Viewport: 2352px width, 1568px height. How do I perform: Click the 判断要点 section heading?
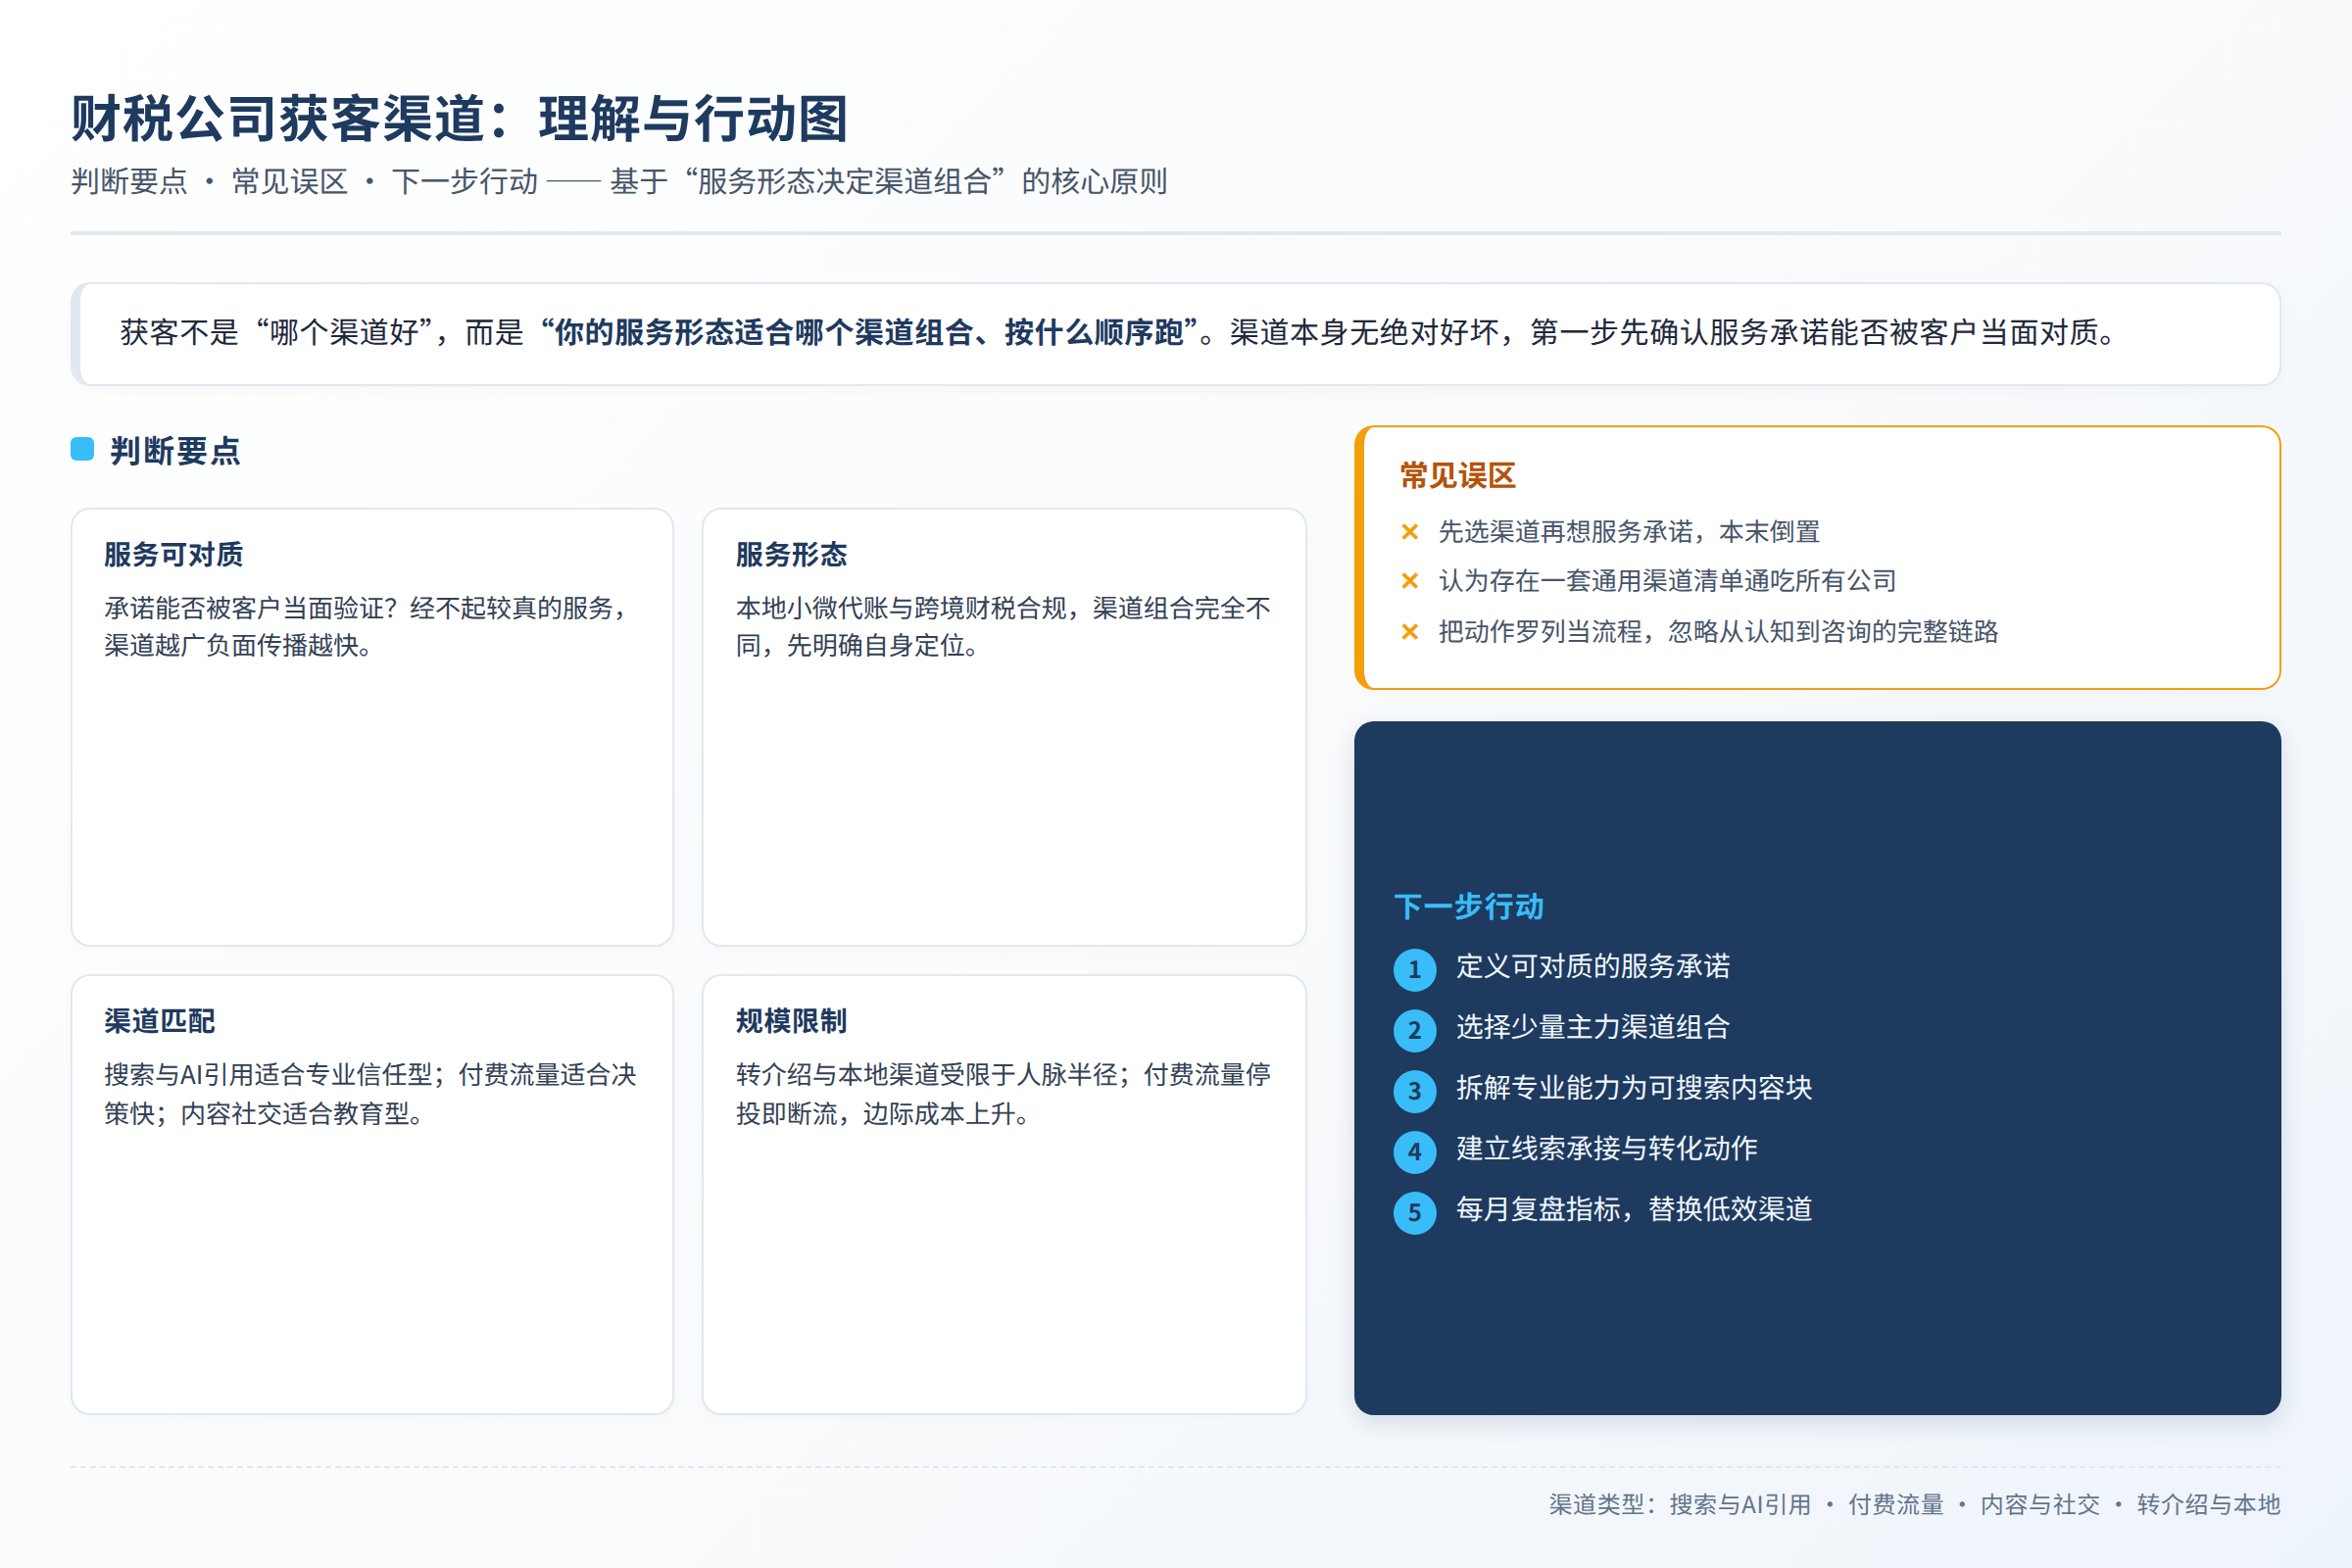pos(175,450)
